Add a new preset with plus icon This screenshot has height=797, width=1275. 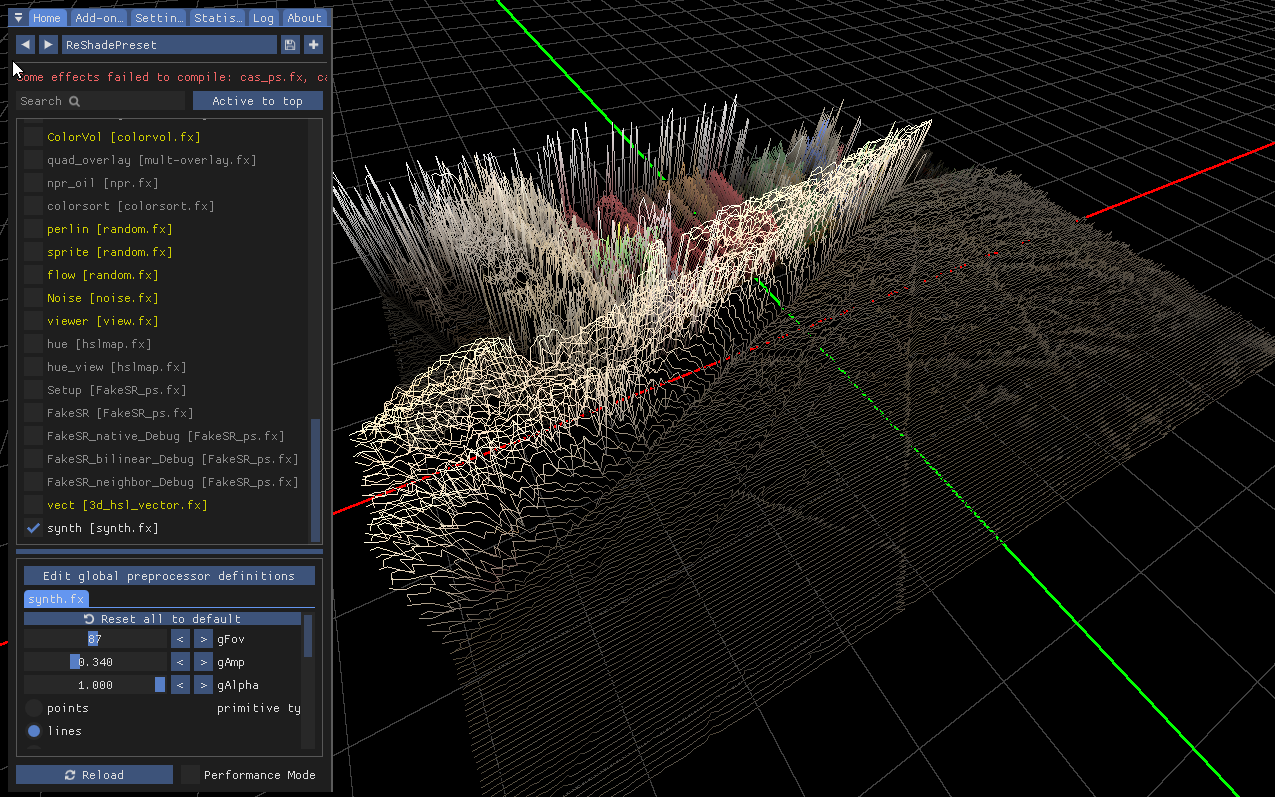[313, 45]
